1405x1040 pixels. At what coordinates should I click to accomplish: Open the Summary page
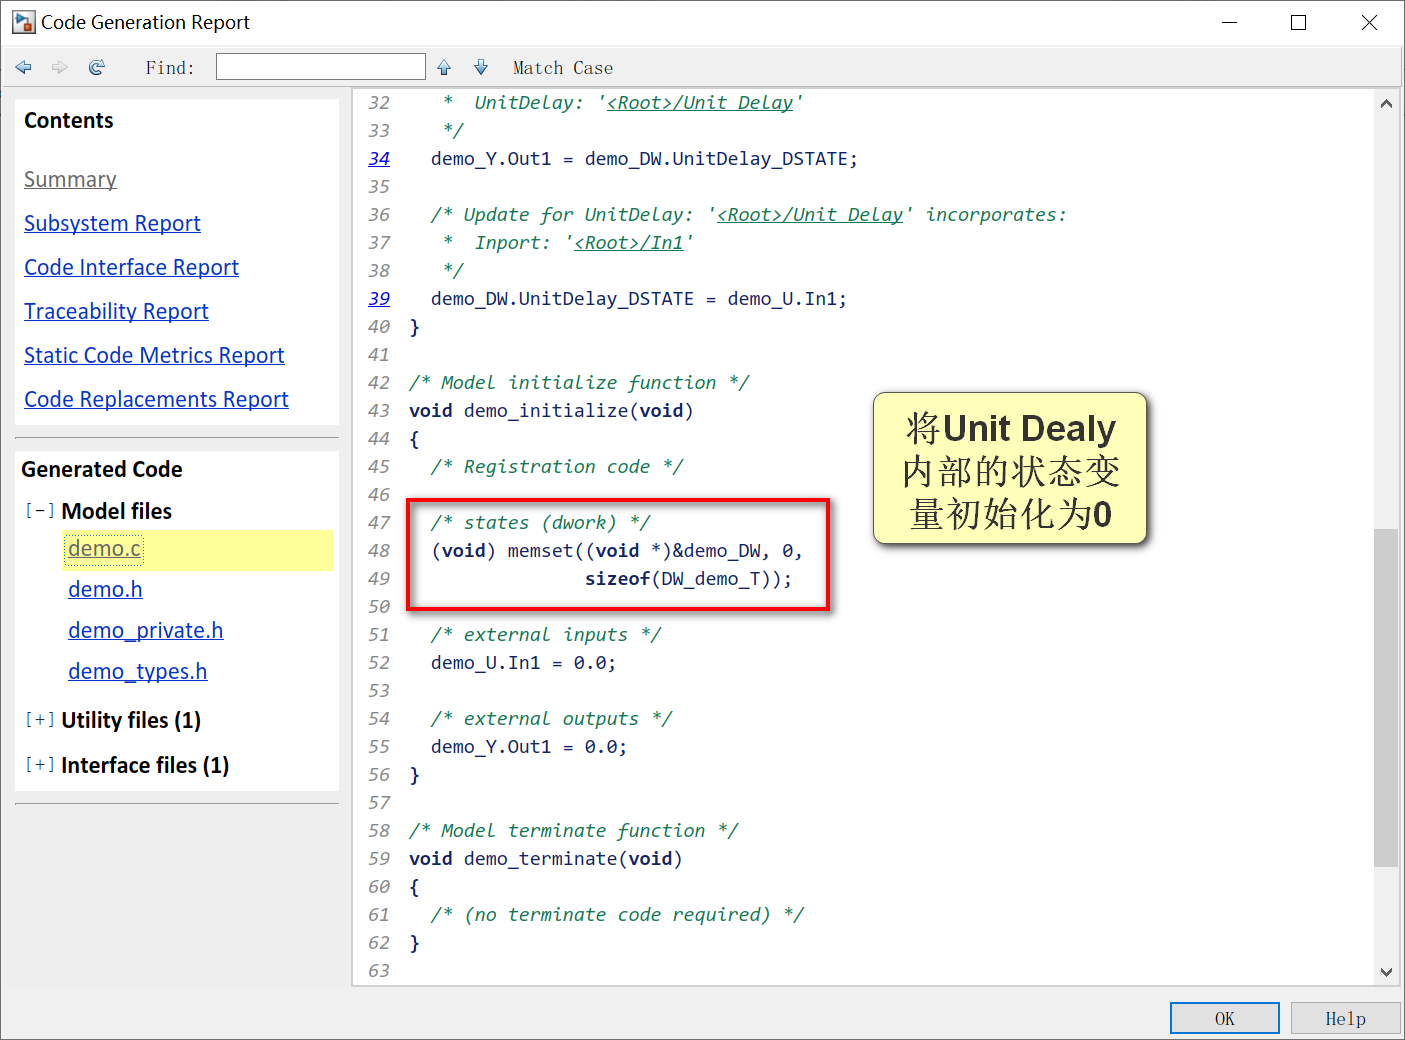click(70, 179)
